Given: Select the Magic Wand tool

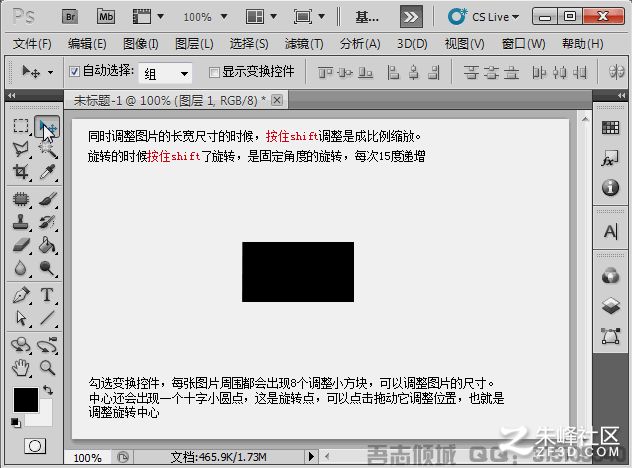Looking at the screenshot, I should coord(47,149).
